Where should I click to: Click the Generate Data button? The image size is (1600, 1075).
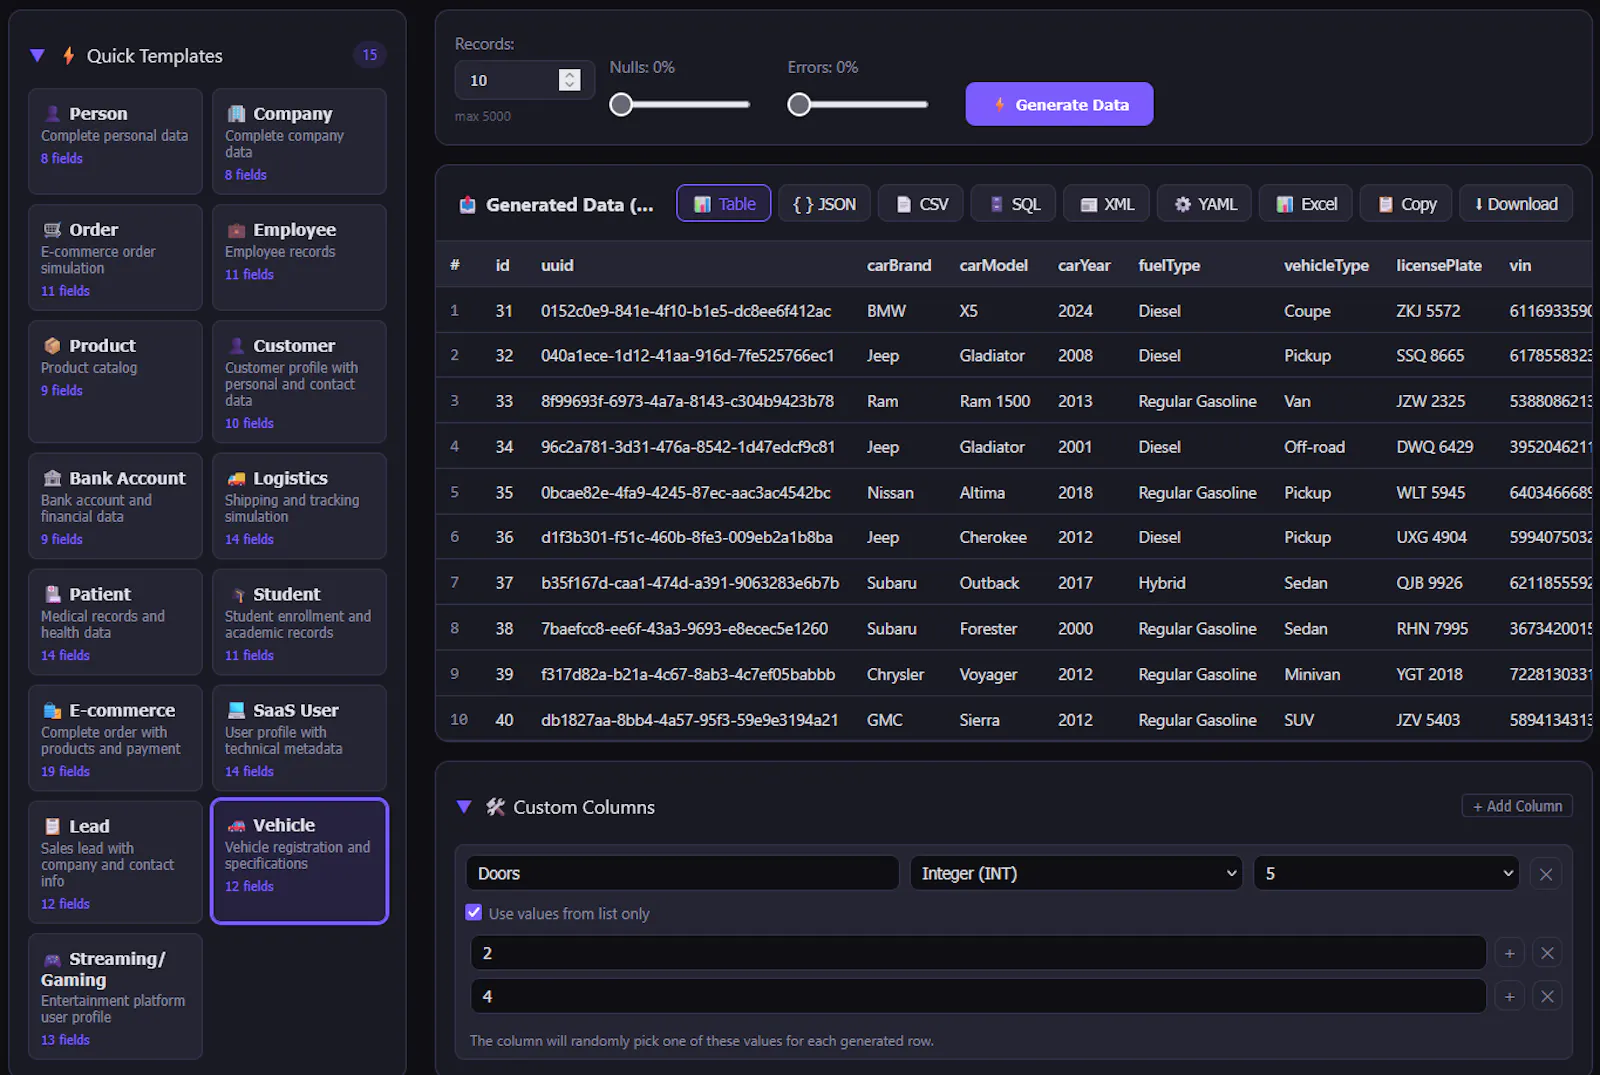coord(1059,104)
